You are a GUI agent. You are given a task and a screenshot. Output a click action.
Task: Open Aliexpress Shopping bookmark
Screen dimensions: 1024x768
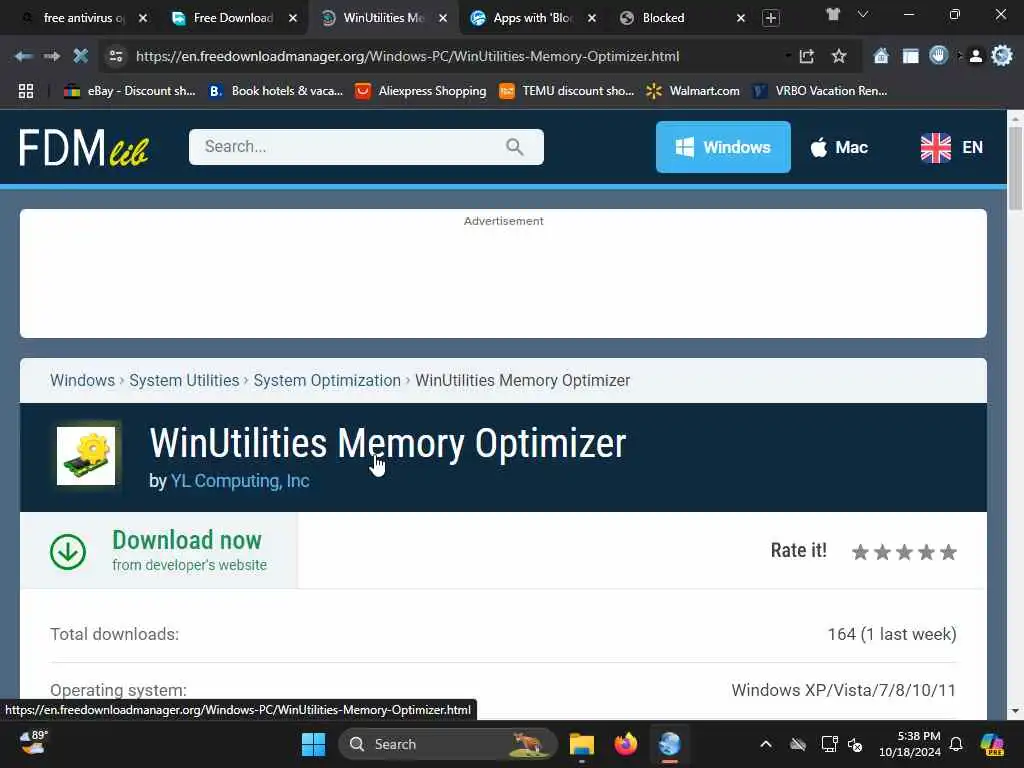tap(421, 91)
